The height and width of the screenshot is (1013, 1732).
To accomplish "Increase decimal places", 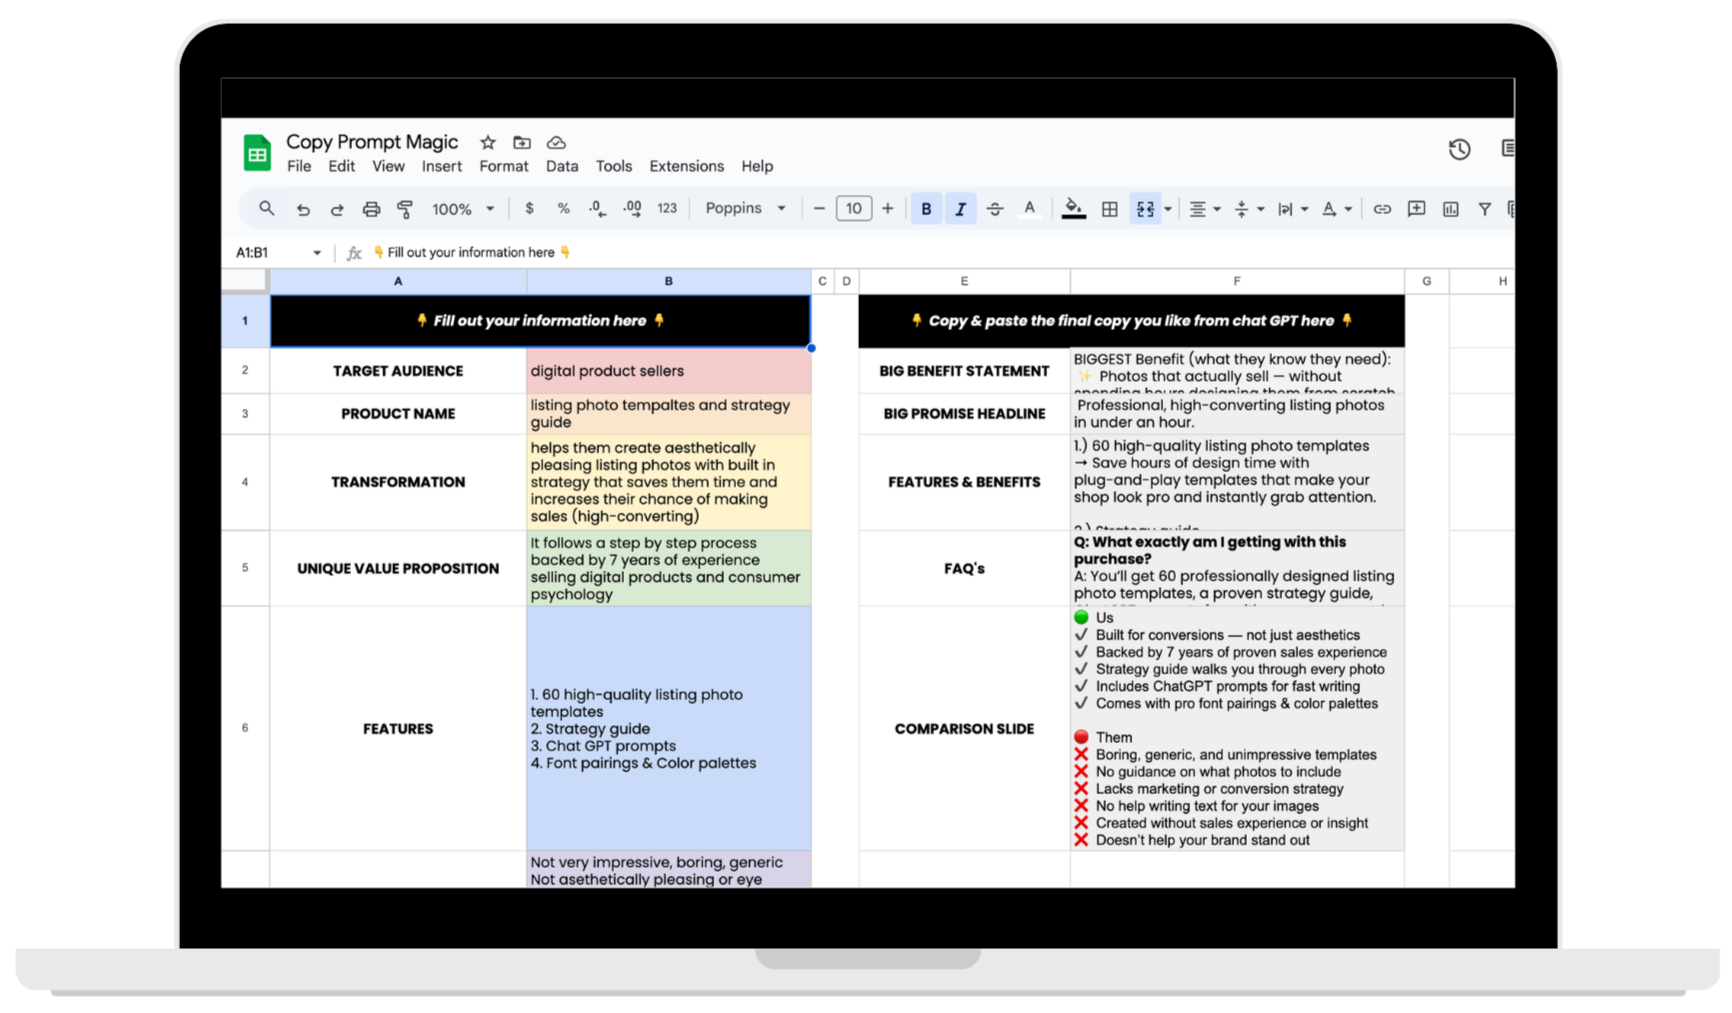I will (632, 208).
